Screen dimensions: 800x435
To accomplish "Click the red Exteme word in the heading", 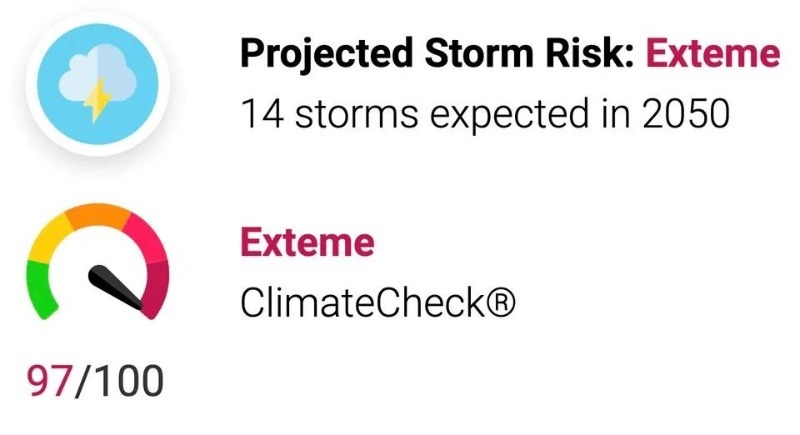I will coord(712,54).
